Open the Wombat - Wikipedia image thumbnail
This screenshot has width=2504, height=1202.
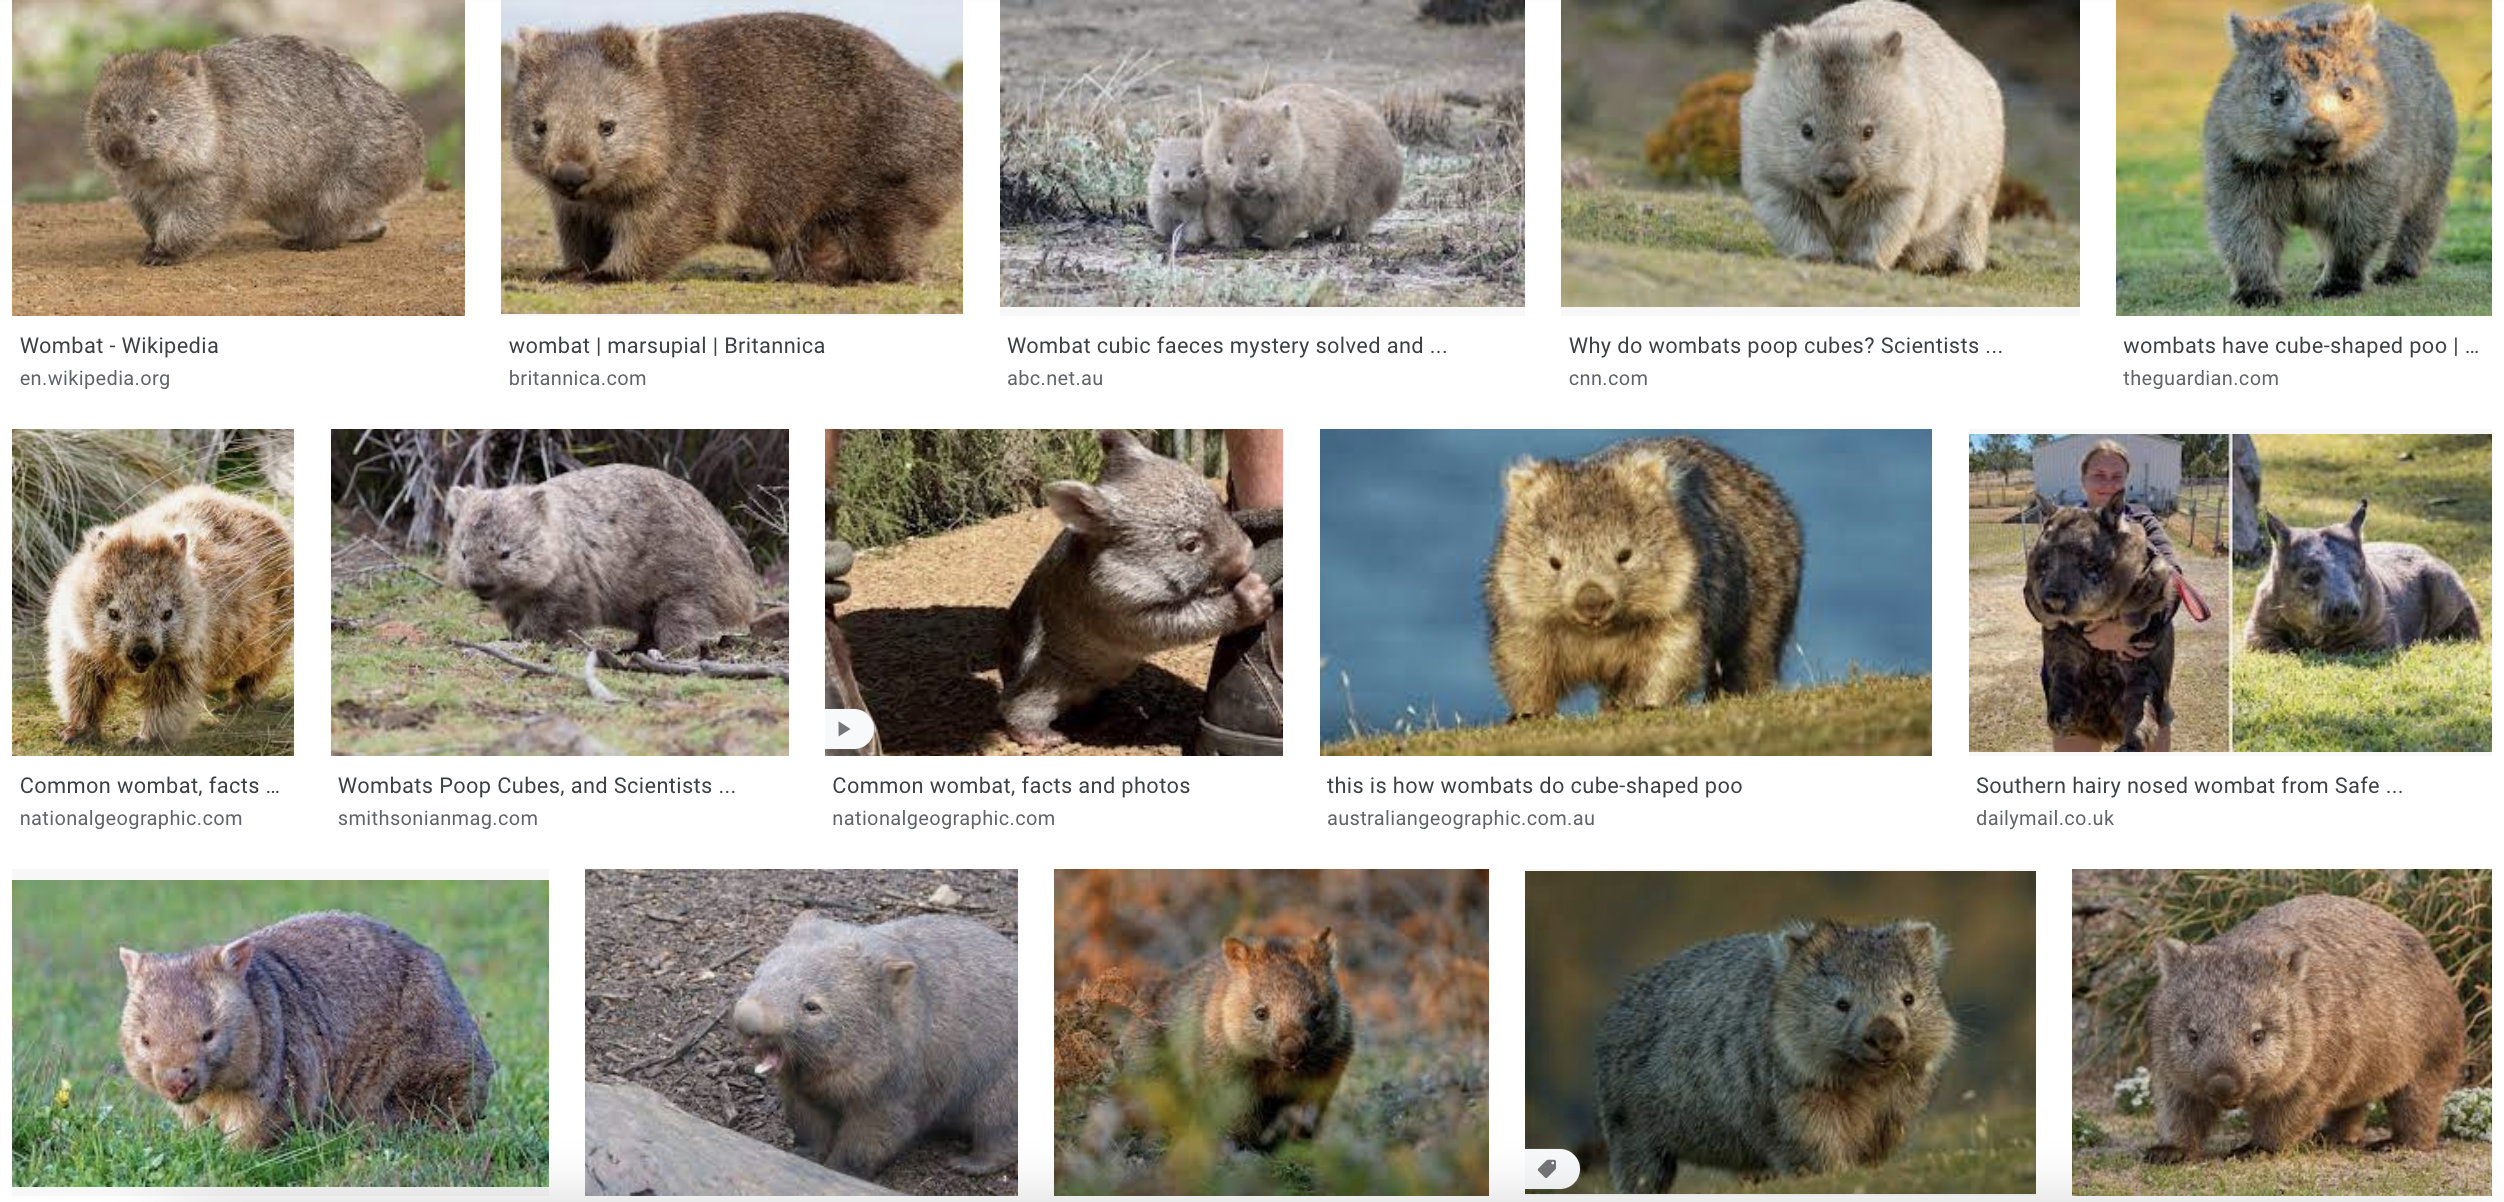(238, 158)
